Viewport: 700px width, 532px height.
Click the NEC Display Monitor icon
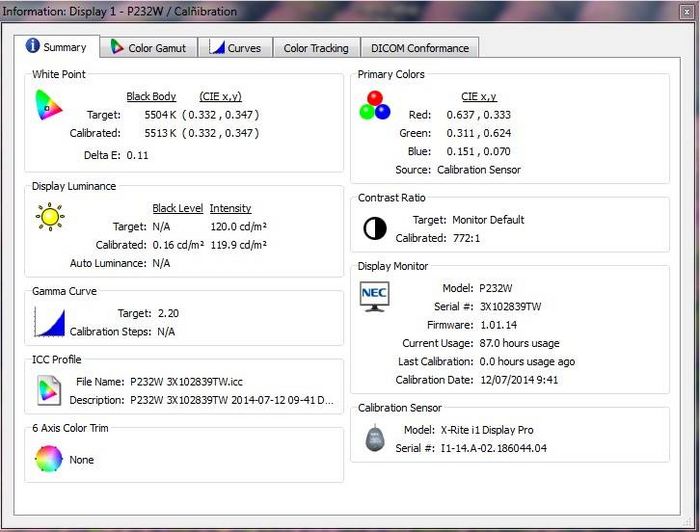375,297
